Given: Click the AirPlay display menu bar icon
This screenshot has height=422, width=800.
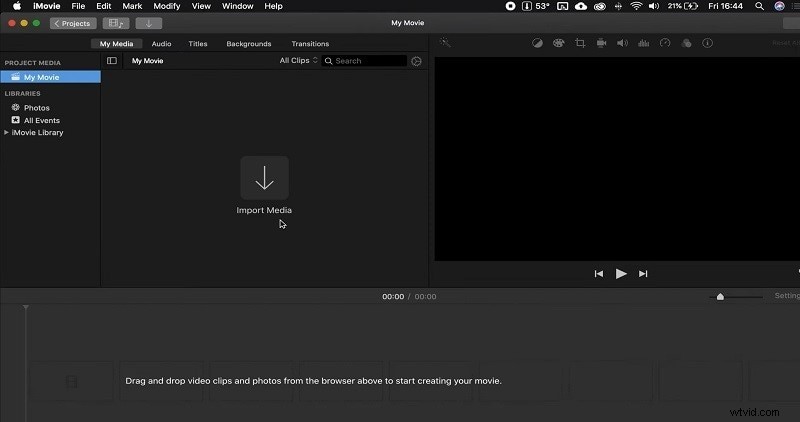Looking at the screenshot, I should click(x=563, y=6).
